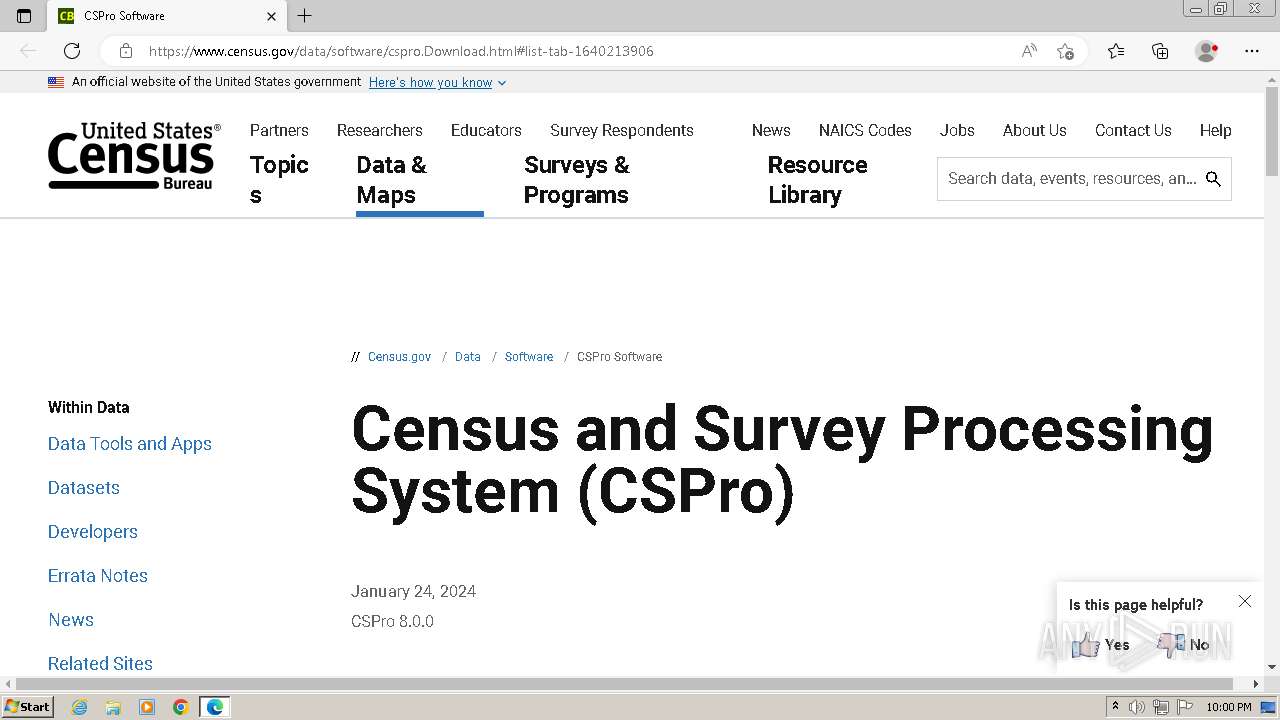Open the Favorites list icon
Viewport: 1280px width, 720px height.
point(1116,51)
